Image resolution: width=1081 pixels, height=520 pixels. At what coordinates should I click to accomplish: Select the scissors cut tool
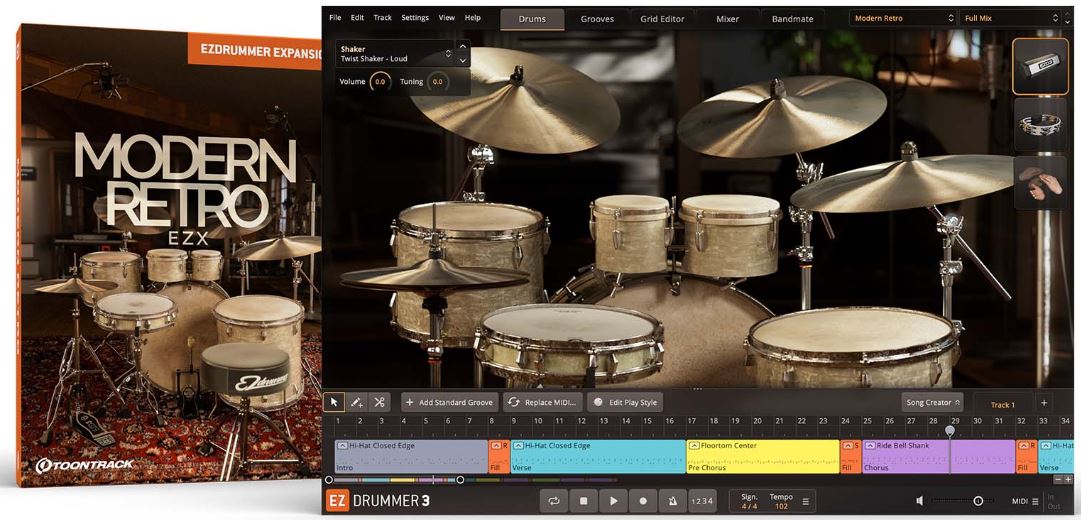pyautogui.click(x=379, y=402)
